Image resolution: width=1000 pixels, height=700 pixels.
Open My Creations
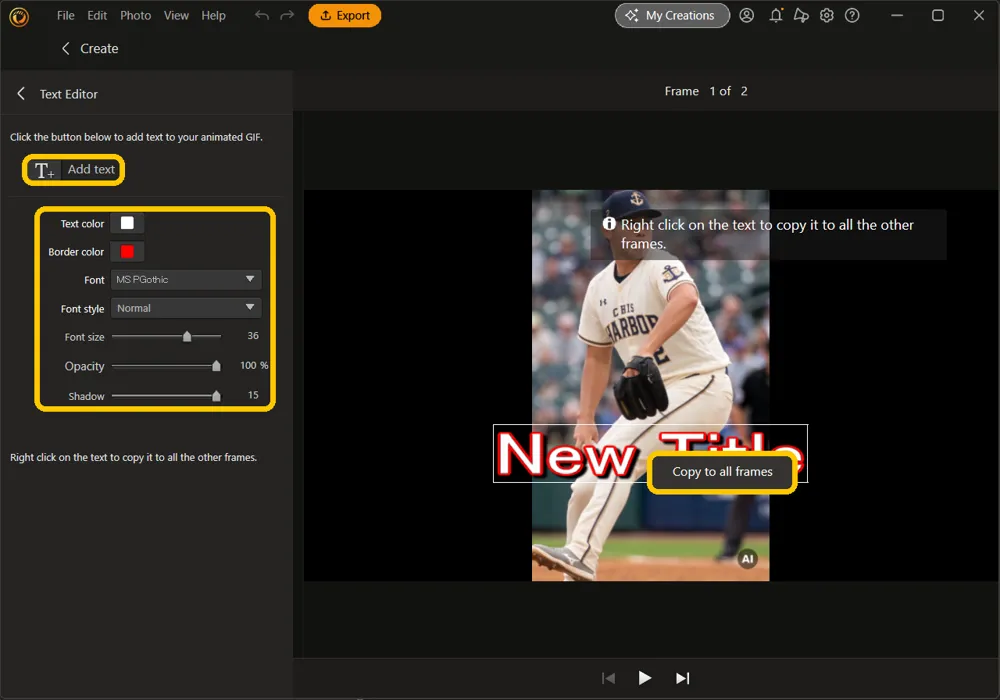coord(672,15)
